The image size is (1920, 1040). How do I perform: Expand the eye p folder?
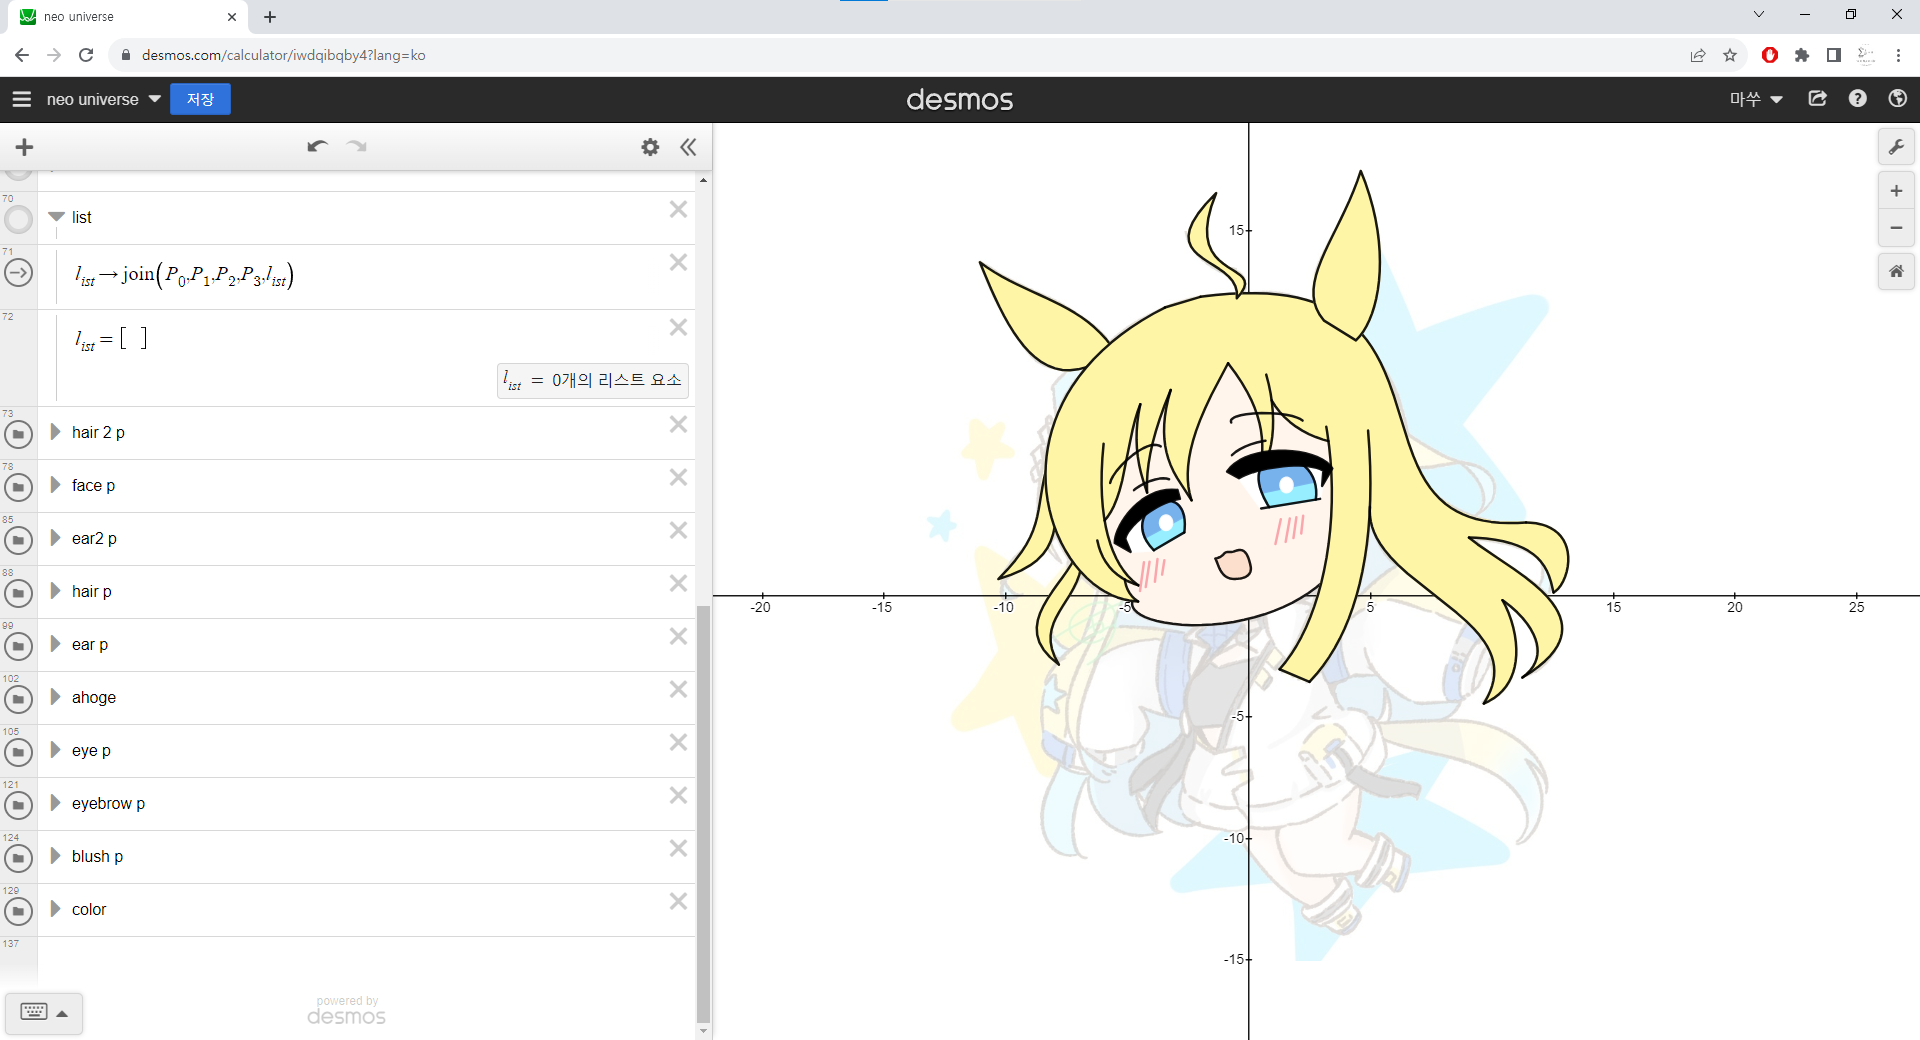[x=56, y=750]
